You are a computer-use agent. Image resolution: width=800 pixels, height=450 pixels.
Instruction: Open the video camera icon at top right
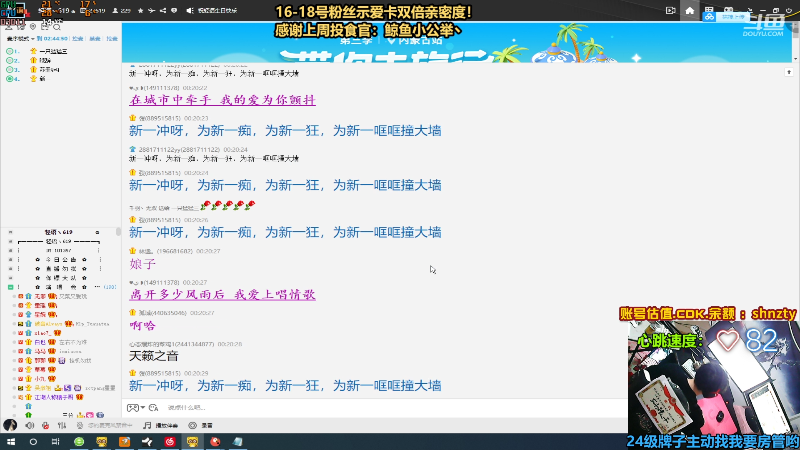pos(670,11)
